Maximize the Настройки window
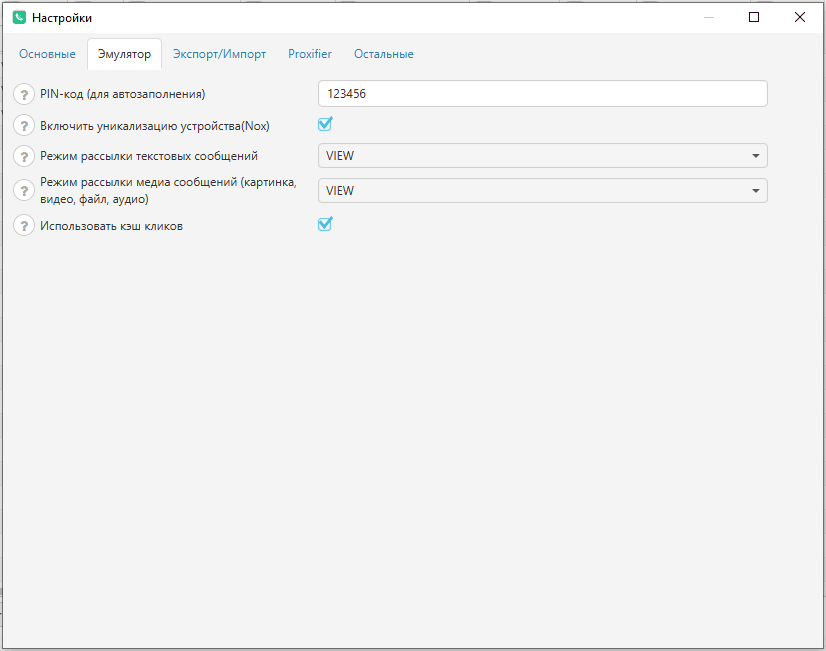 coord(754,17)
